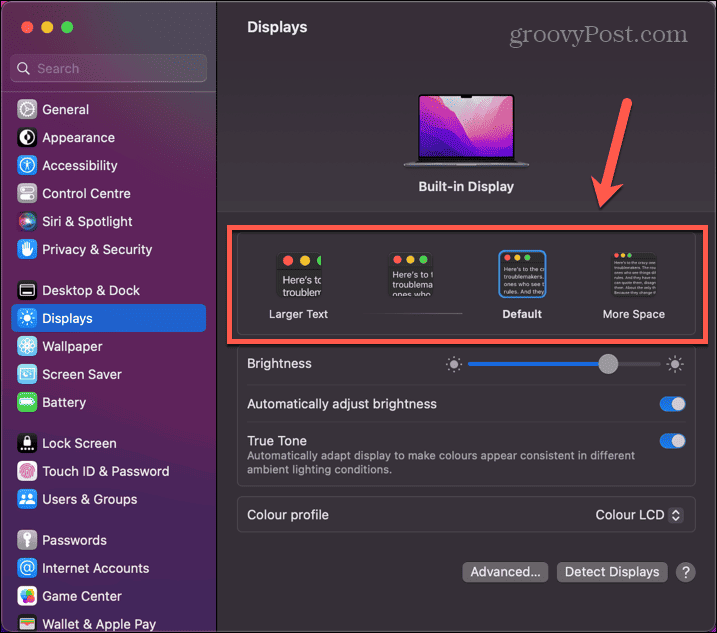The height and width of the screenshot is (633, 717).
Task: Open help with the question mark button
Action: coord(685,572)
